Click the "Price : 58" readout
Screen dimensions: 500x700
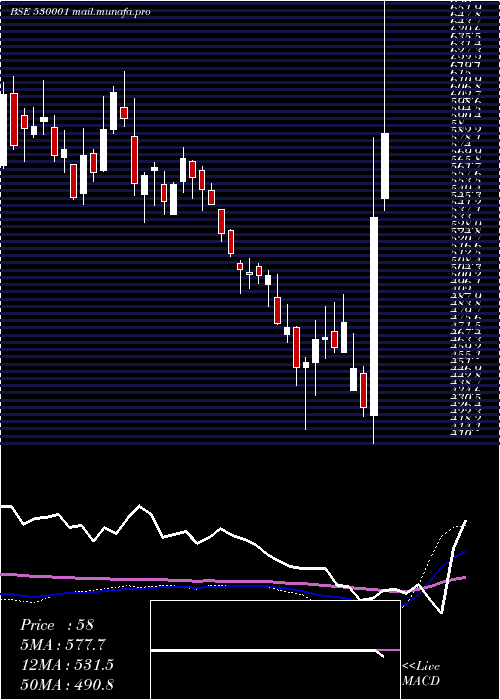click(57, 625)
